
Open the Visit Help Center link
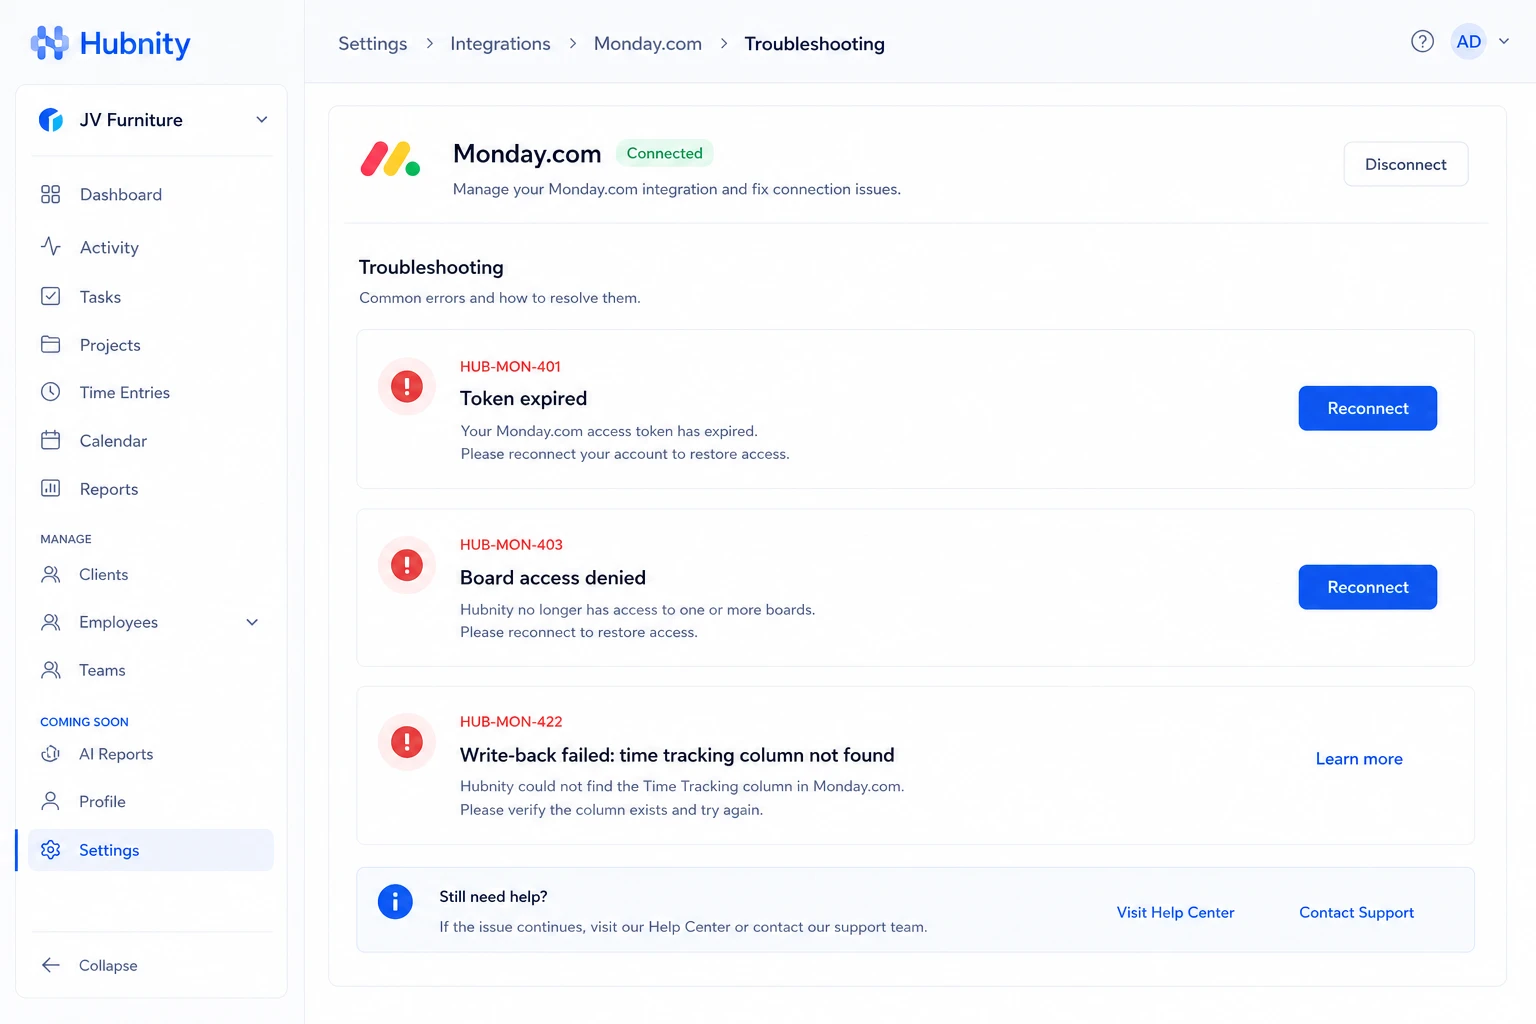[1175, 912]
